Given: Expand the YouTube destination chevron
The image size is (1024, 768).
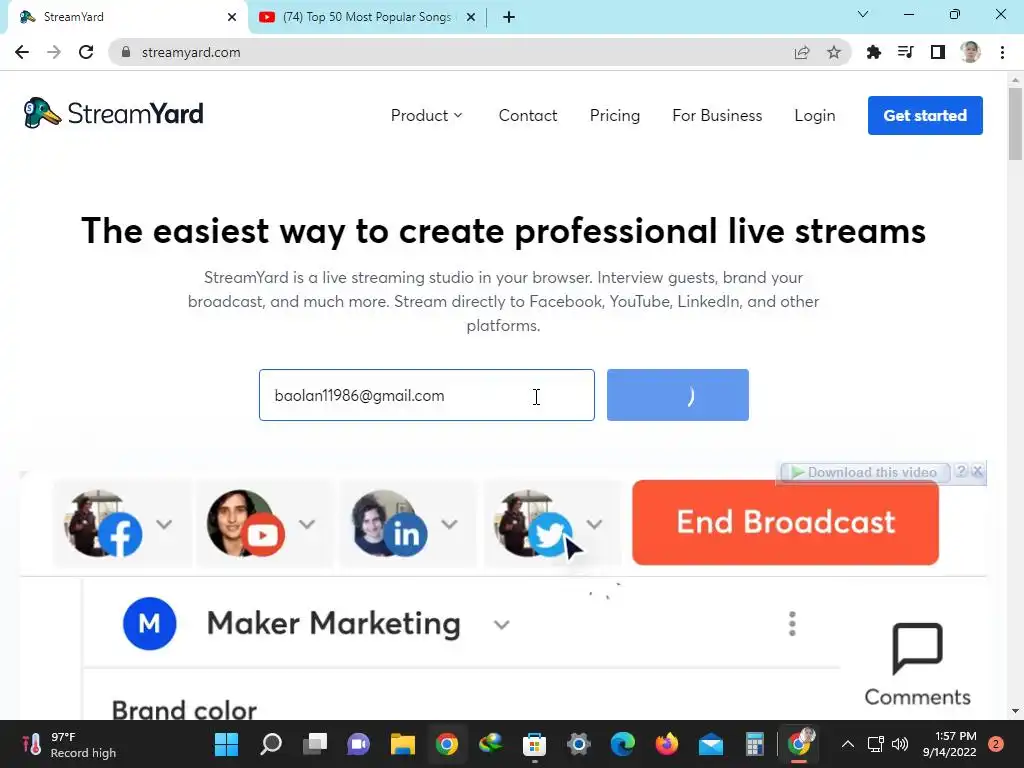Looking at the screenshot, I should click(307, 524).
